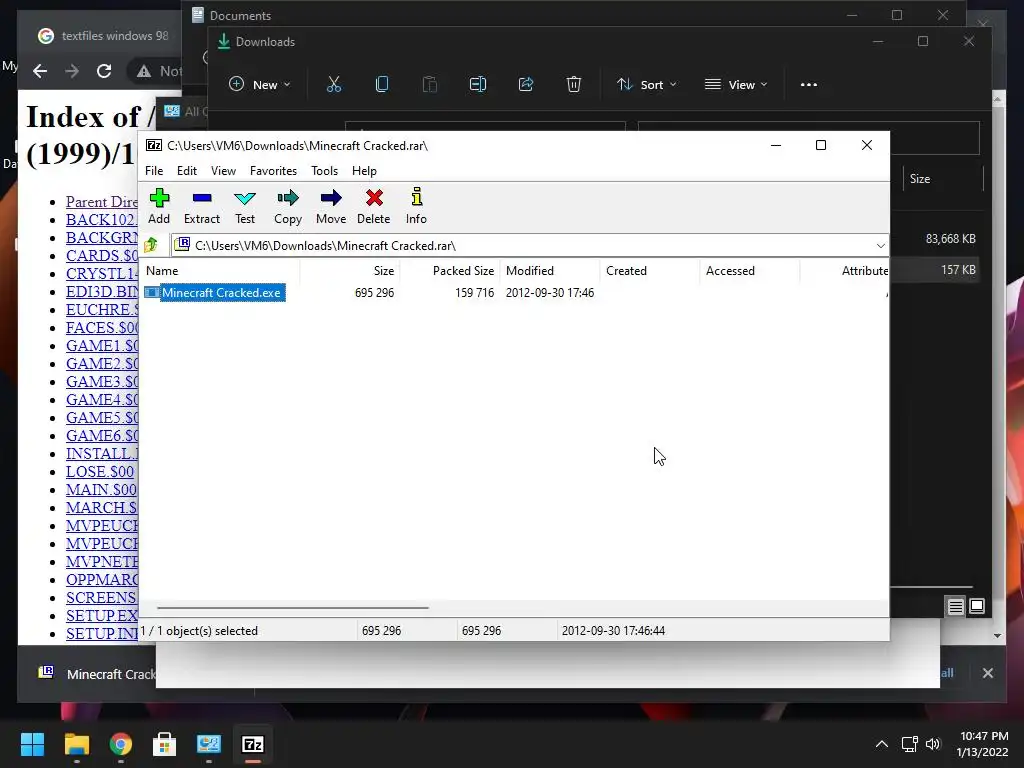The height and width of the screenshot is (768, 1024).
Task: Delete the selected file with Delete icon
Action: pos(374,206)
